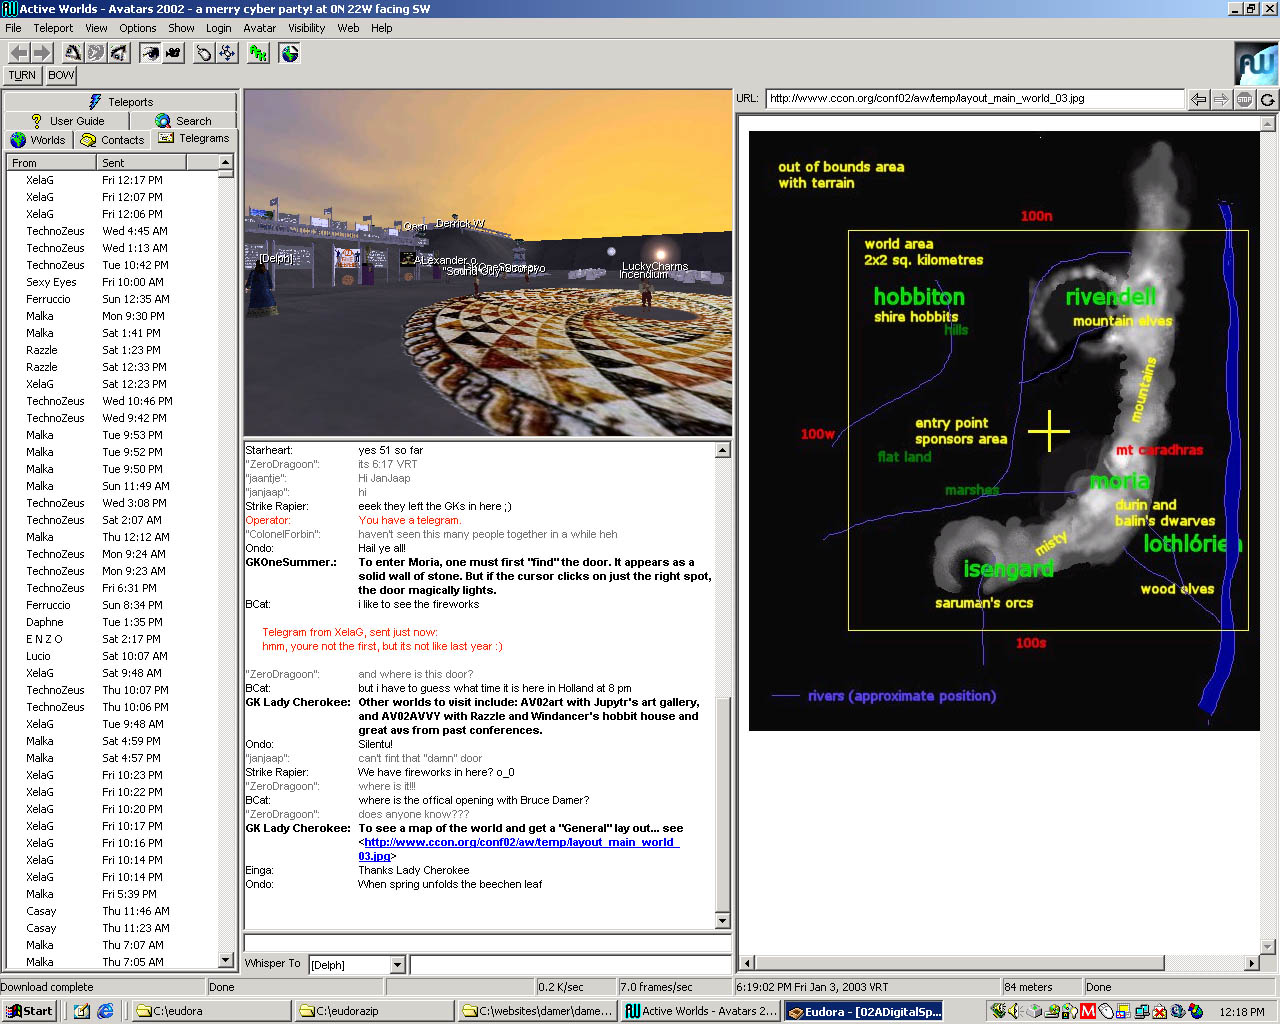Open the Avatar menu
This screenshot has width=1280, height=1024.
(259, 28)
